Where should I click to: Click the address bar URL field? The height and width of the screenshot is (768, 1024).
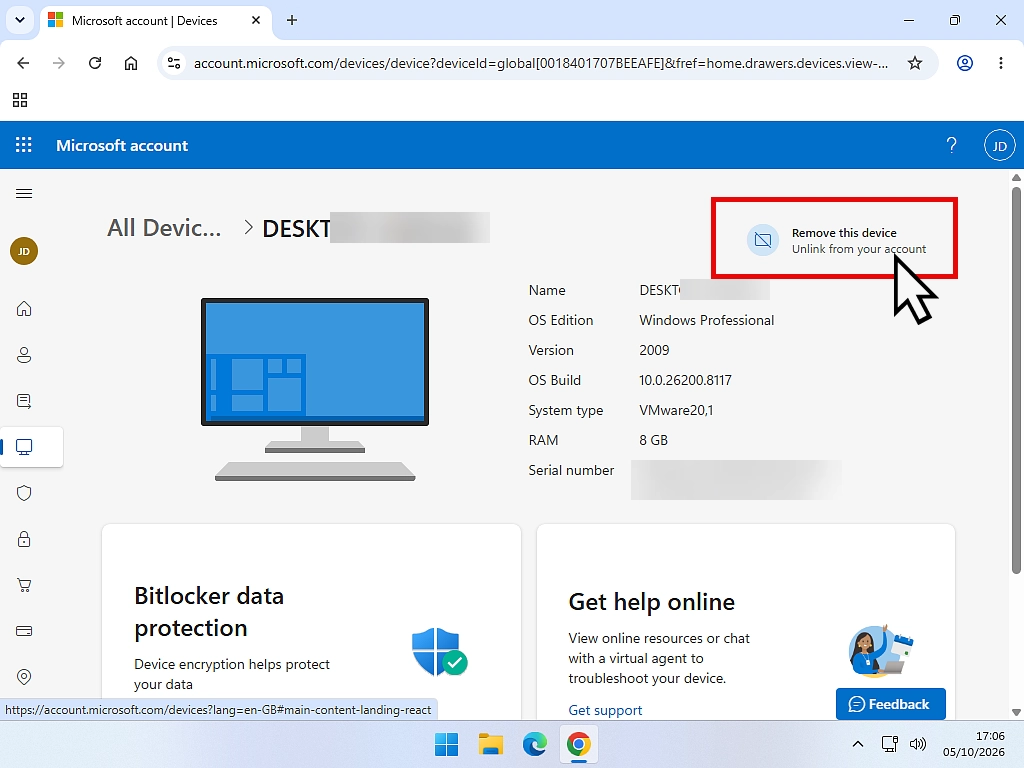tap(541, 63)
